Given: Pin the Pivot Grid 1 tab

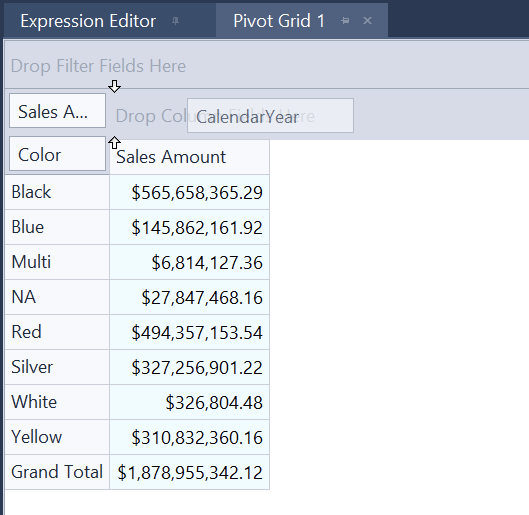Looking at the screenshot, I should pyautogui.click(x=345, y=21).
